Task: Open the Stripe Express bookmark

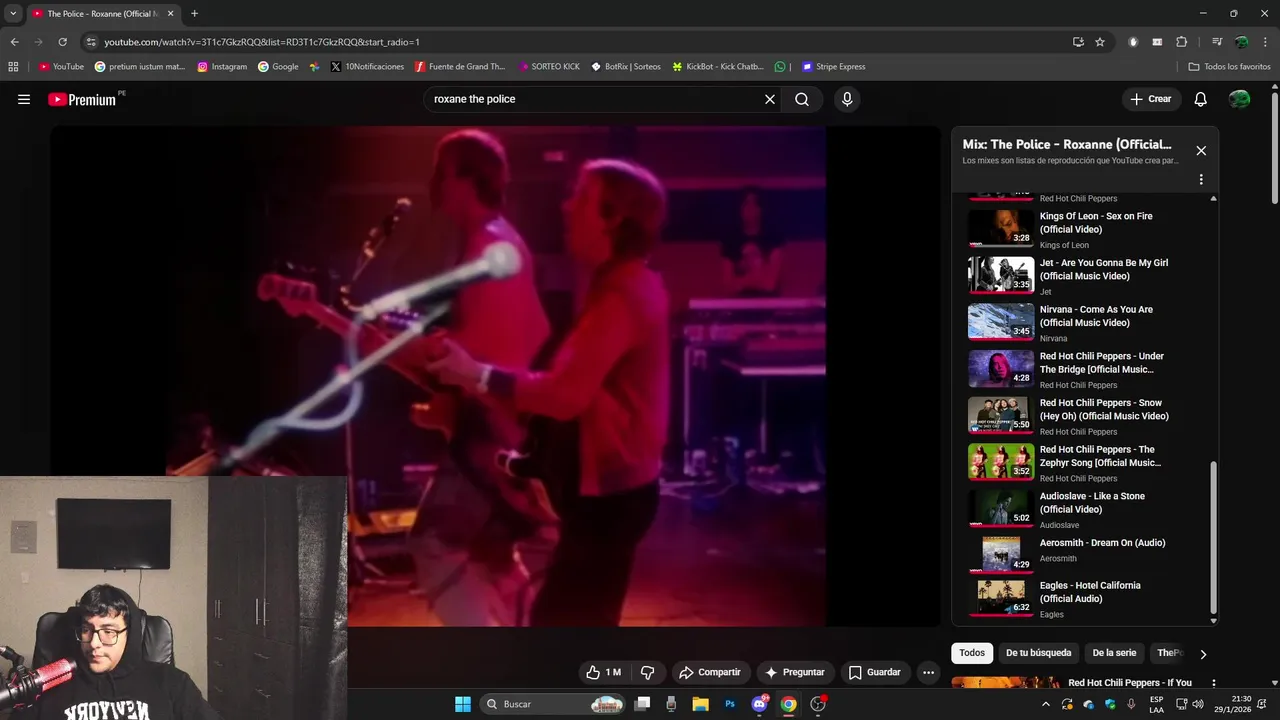Action: pos(834,67)
